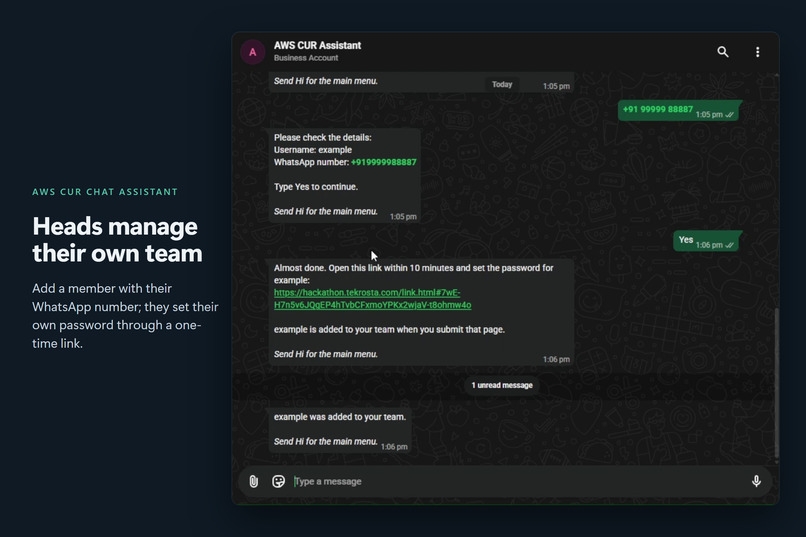Image resolution: width=806 pixels, height=537 pixels.
Task: Click the 1 unread message marker
Action: pos(502,385)
